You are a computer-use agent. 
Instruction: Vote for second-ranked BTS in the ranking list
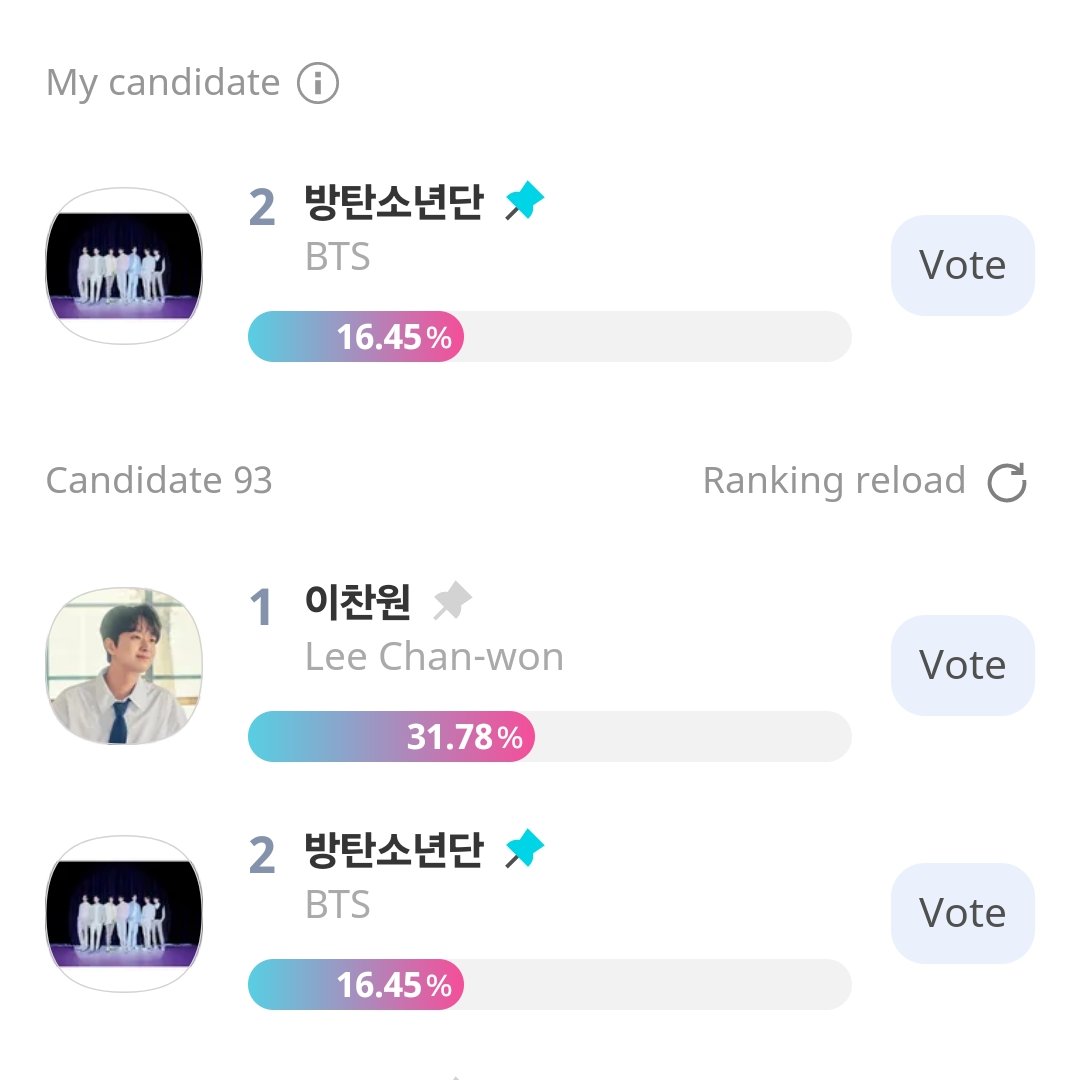coord(962,913)
